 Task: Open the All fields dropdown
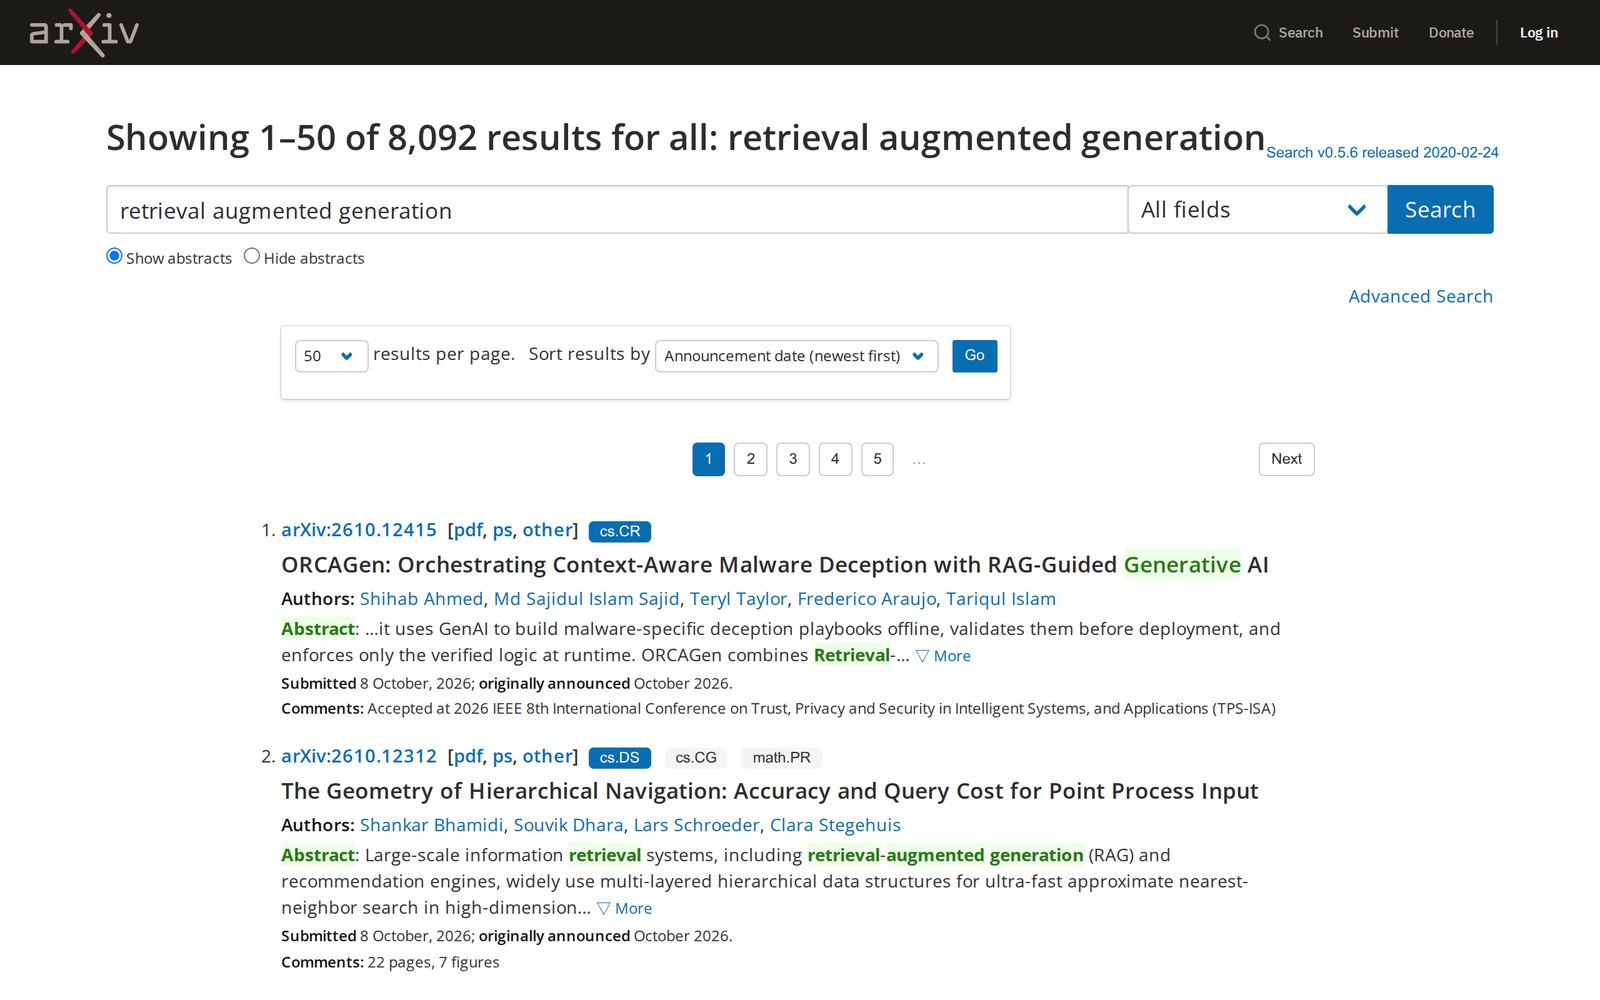click(x=1257, y=209)
